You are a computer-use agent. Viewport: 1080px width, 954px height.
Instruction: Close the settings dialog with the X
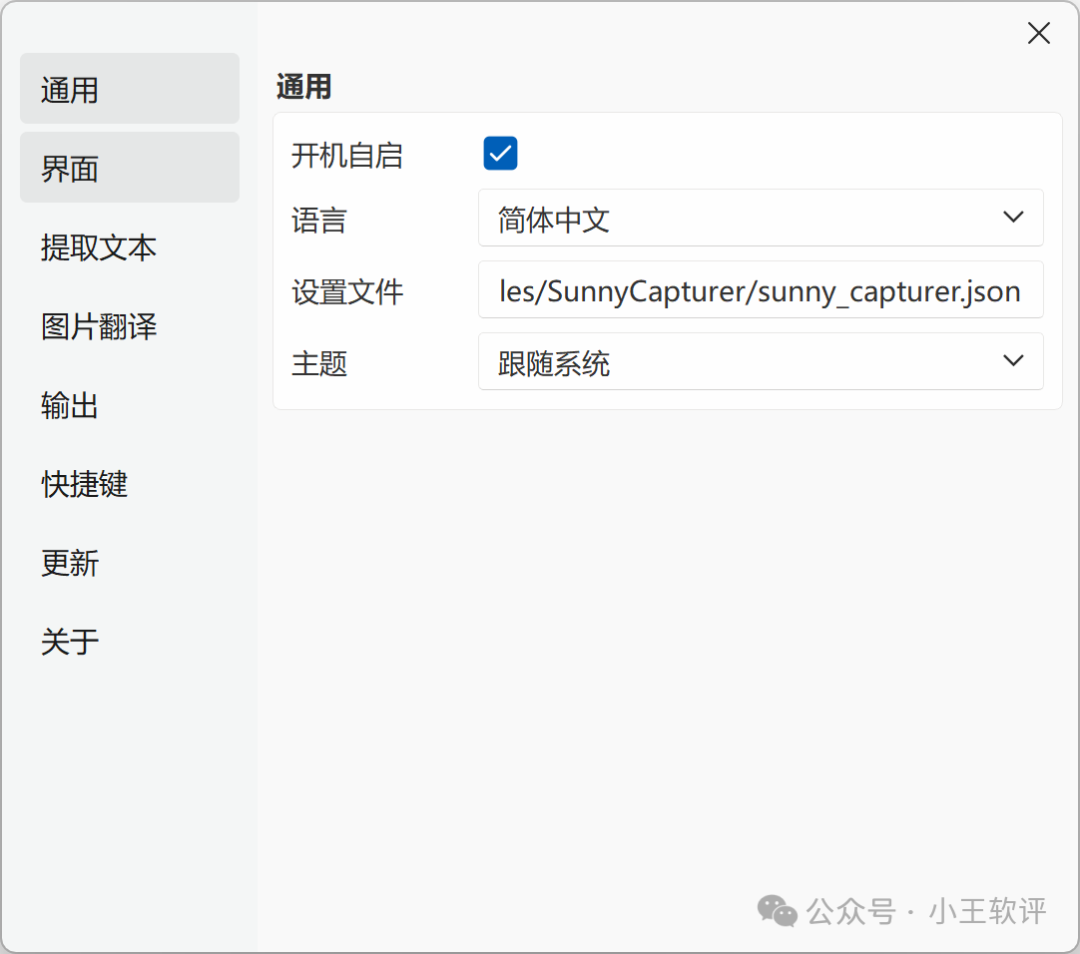[1038, 33]
